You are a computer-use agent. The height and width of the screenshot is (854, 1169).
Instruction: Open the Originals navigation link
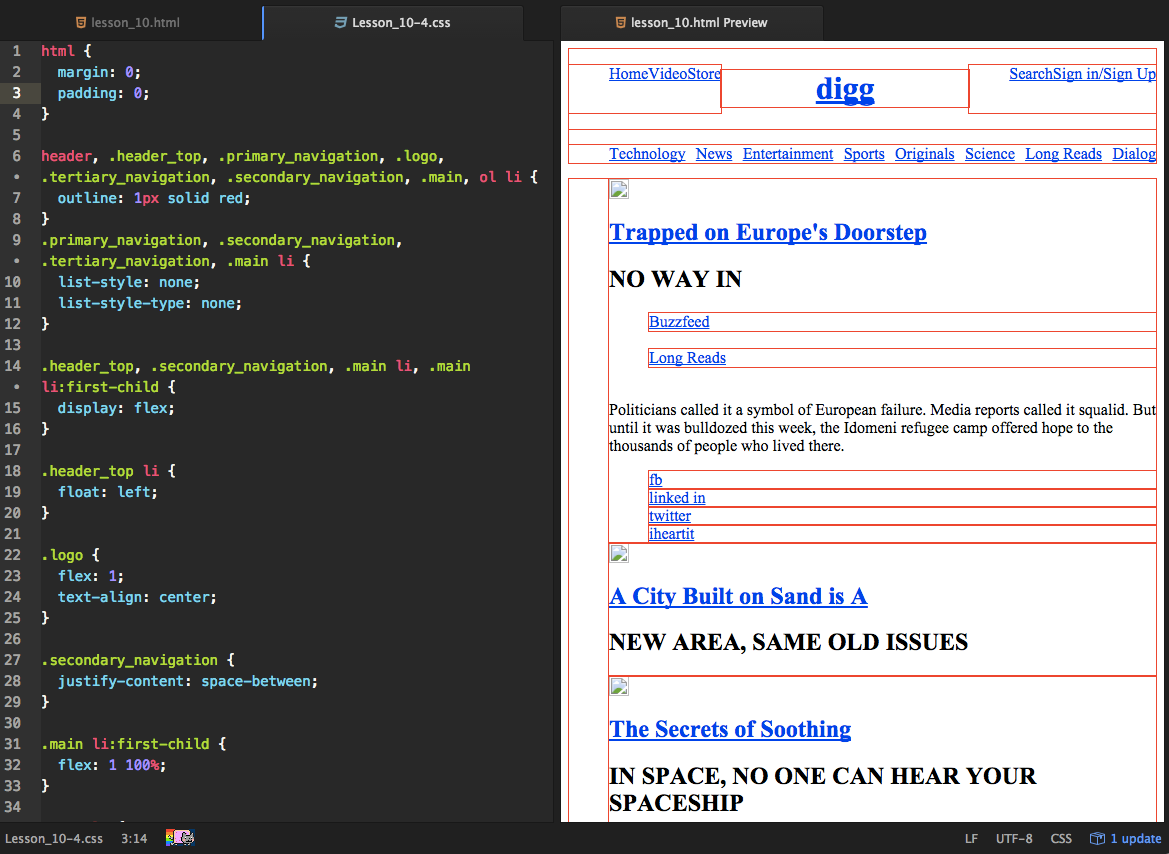[924, 154]
